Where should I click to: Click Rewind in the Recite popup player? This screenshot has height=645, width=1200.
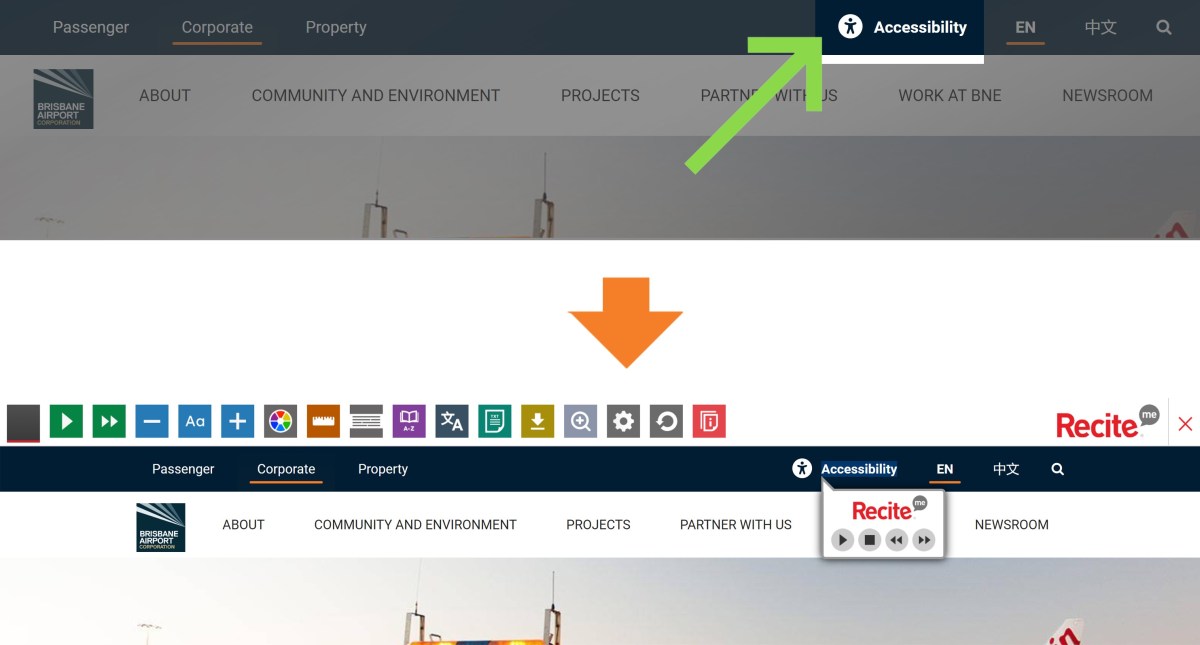click(897, 540)
